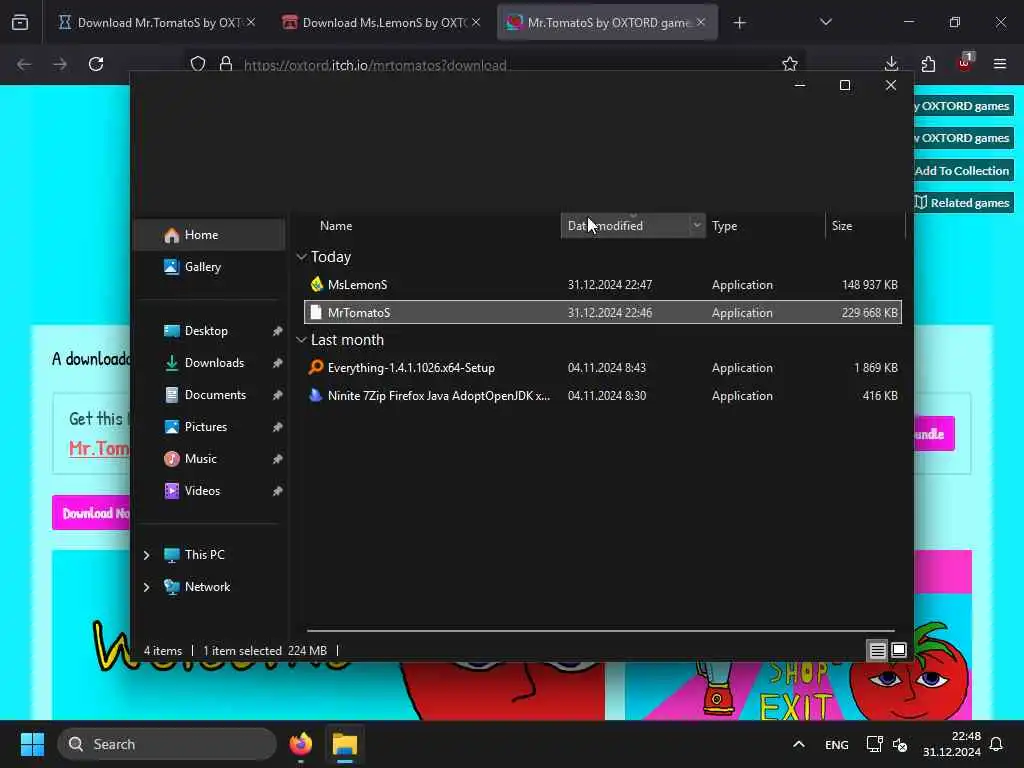
Task: Bookmark this page with star icon
Action: (x=790, y=64)
